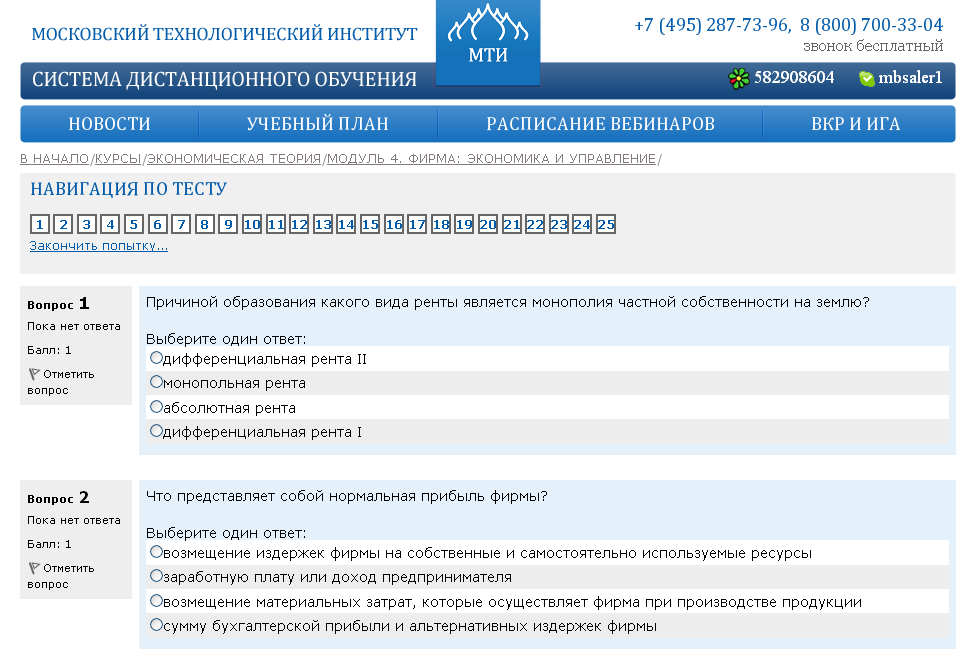Click phone number +7 (495) 287-73-96

pyautogui.click(x=711, y=25)
